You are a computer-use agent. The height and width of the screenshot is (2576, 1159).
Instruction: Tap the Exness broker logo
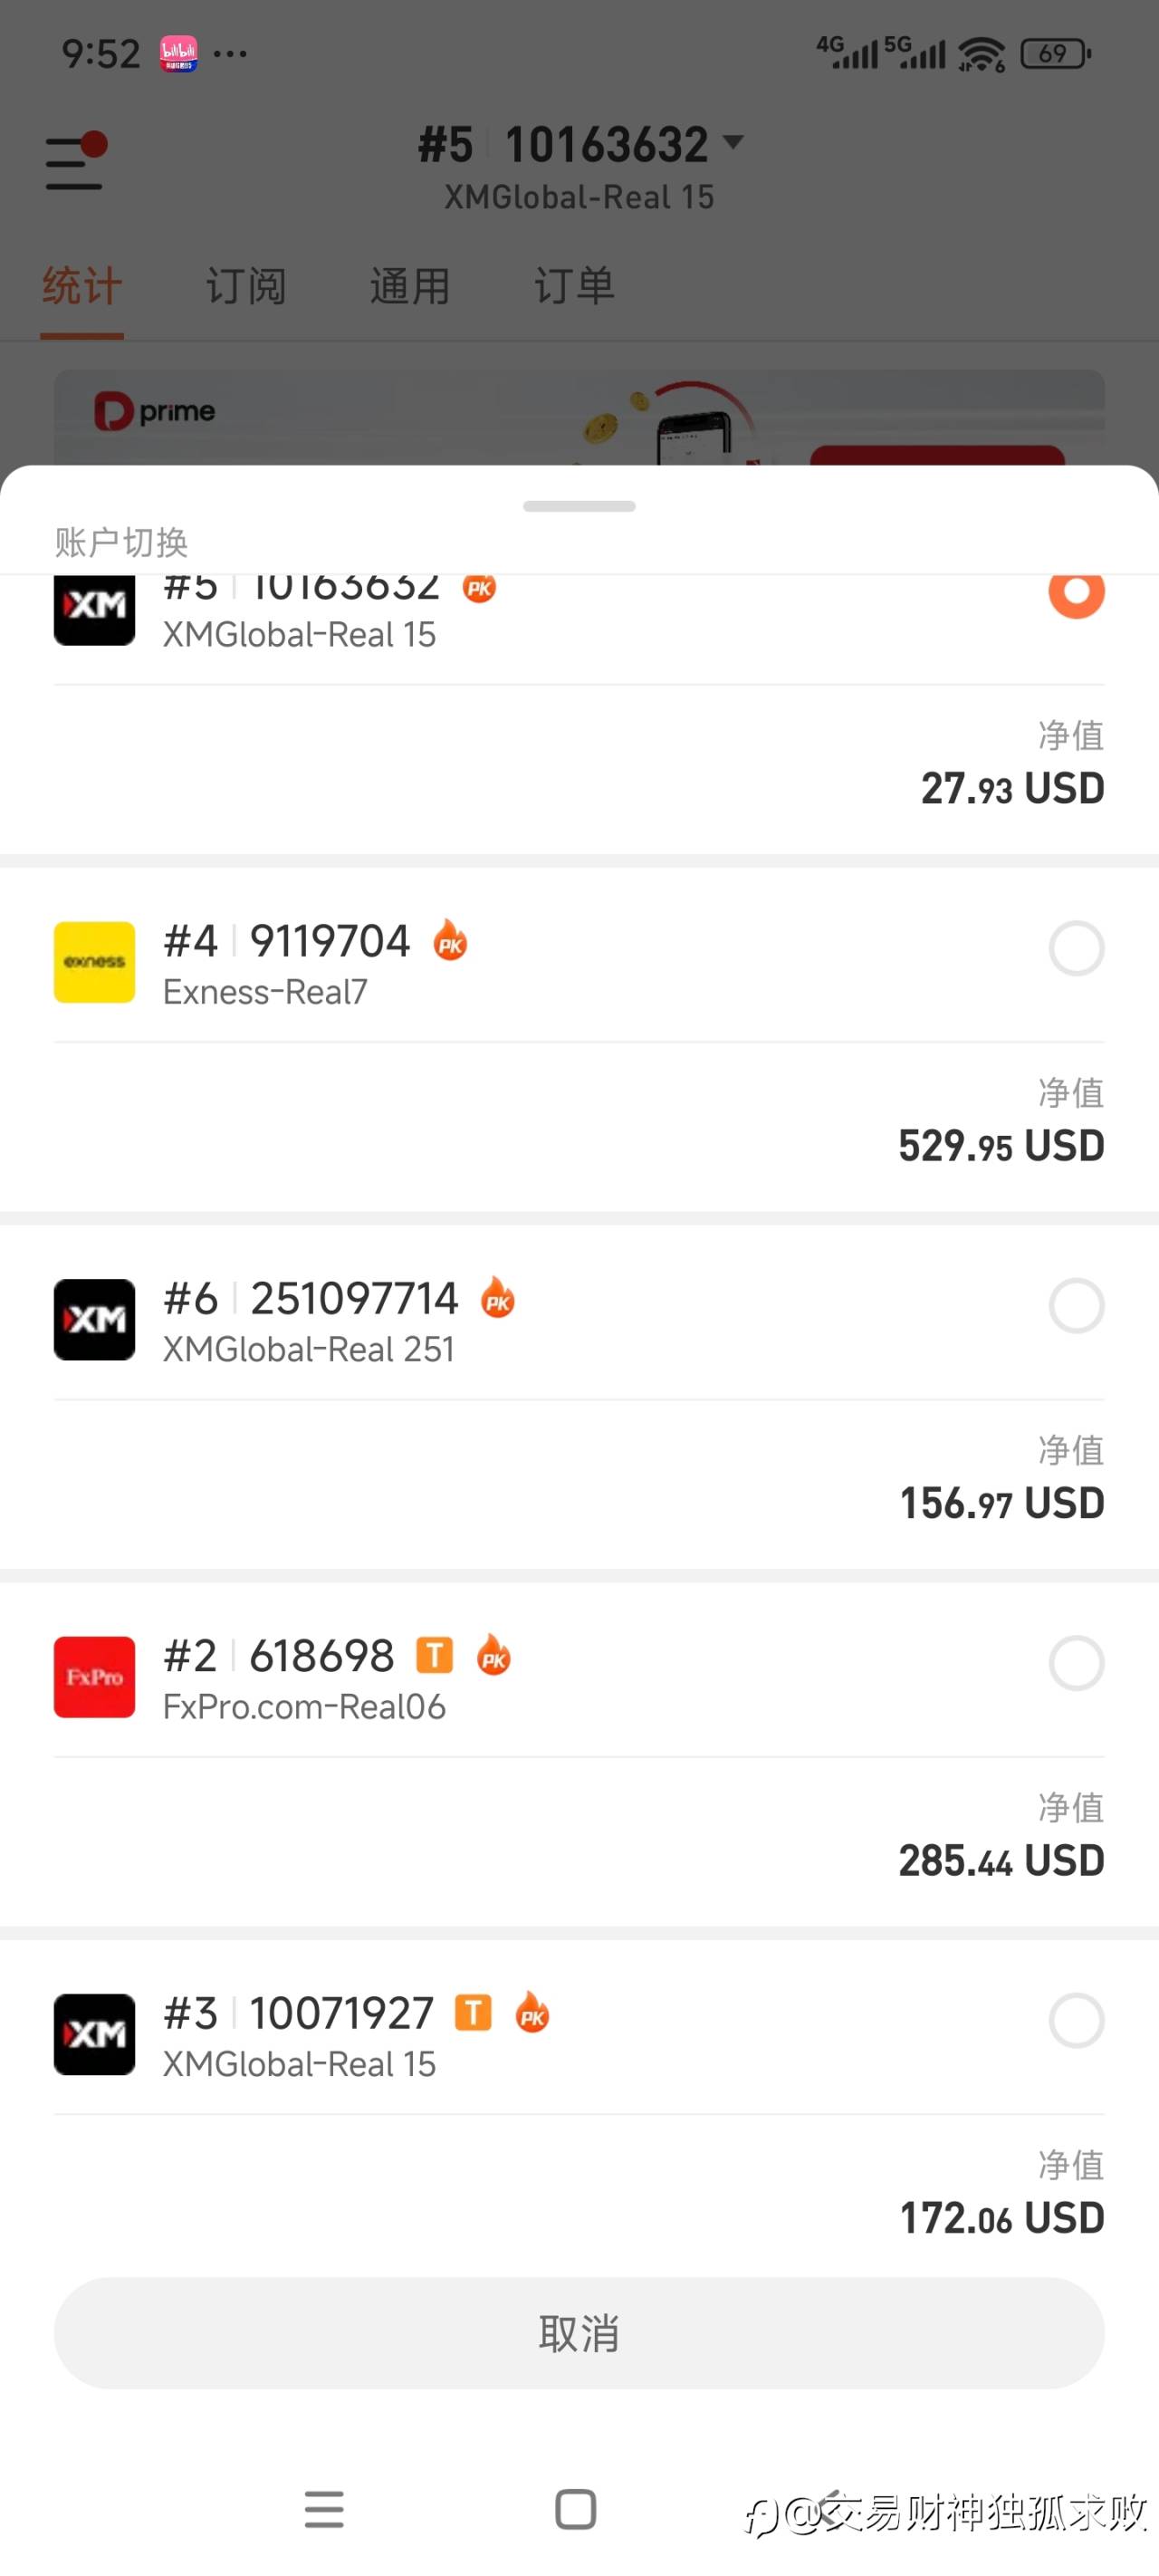(94, 961)
